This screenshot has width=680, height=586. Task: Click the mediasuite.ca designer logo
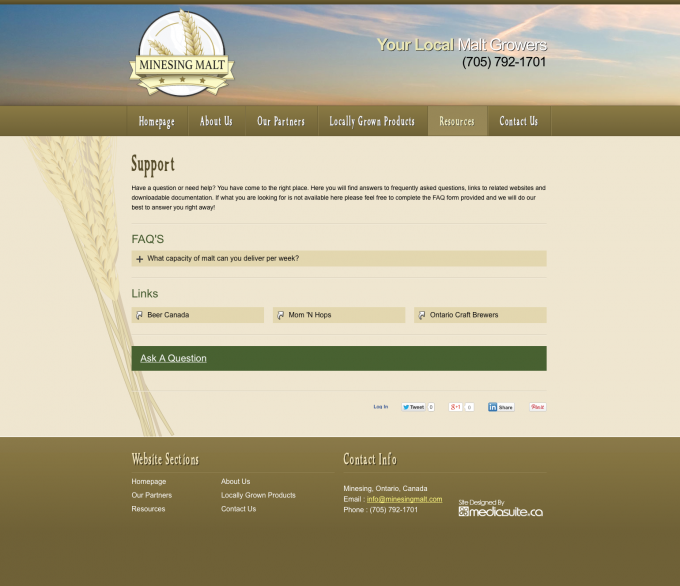500,510
